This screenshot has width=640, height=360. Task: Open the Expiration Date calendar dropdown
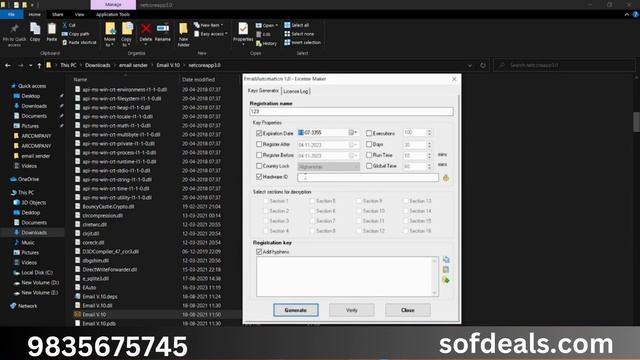tap(353, 133)
